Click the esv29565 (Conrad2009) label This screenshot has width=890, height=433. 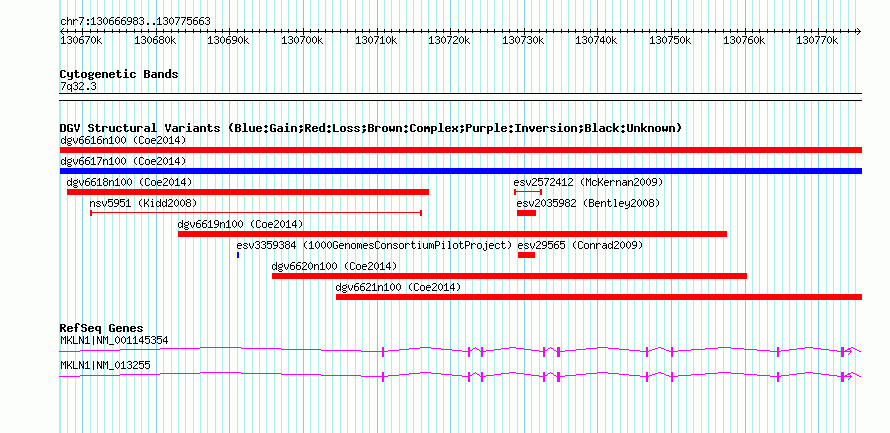pyautogui.click(x=580, y=245)
